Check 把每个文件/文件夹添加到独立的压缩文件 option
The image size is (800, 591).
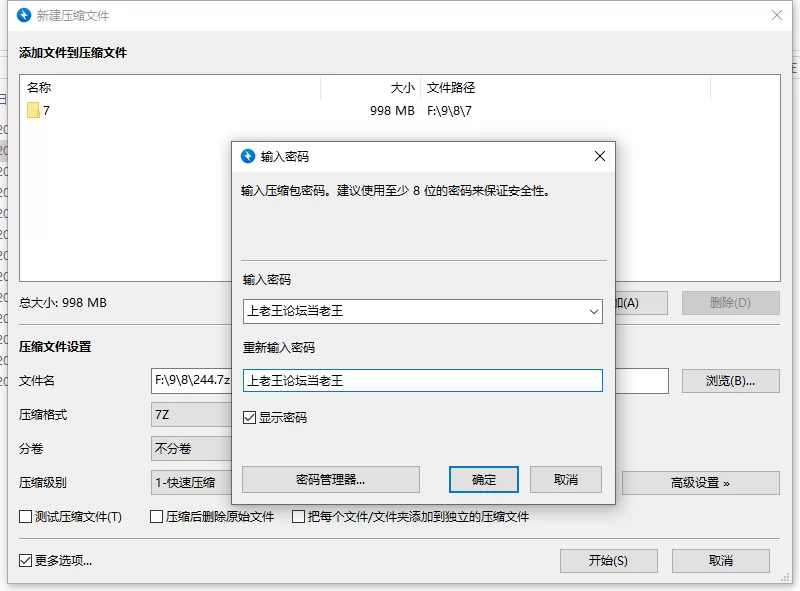298,516
